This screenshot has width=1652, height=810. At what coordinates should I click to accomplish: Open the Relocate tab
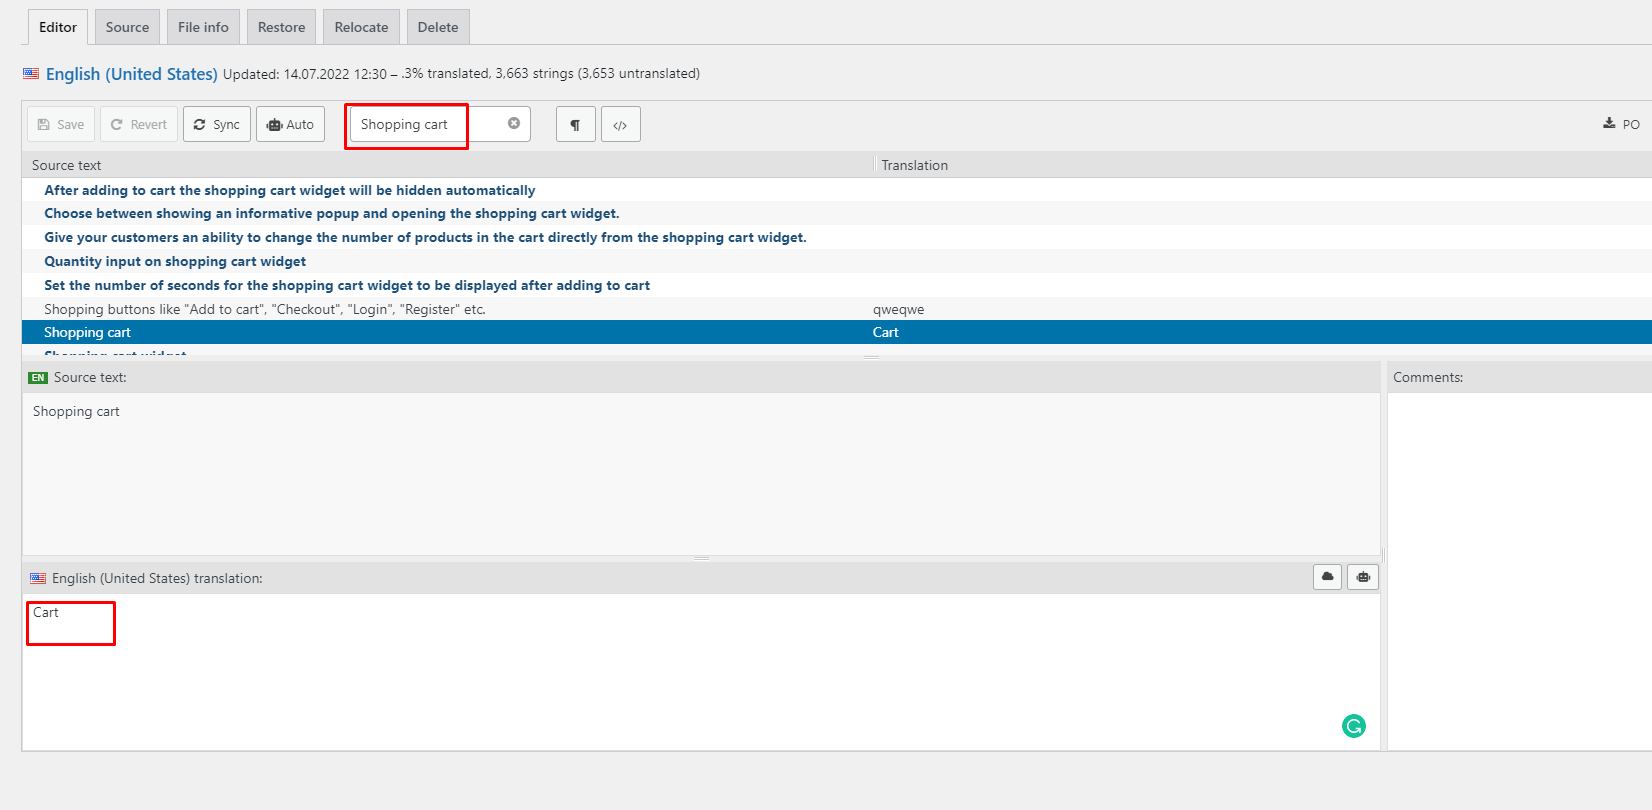pyautogui.click(x=361, y=27)
